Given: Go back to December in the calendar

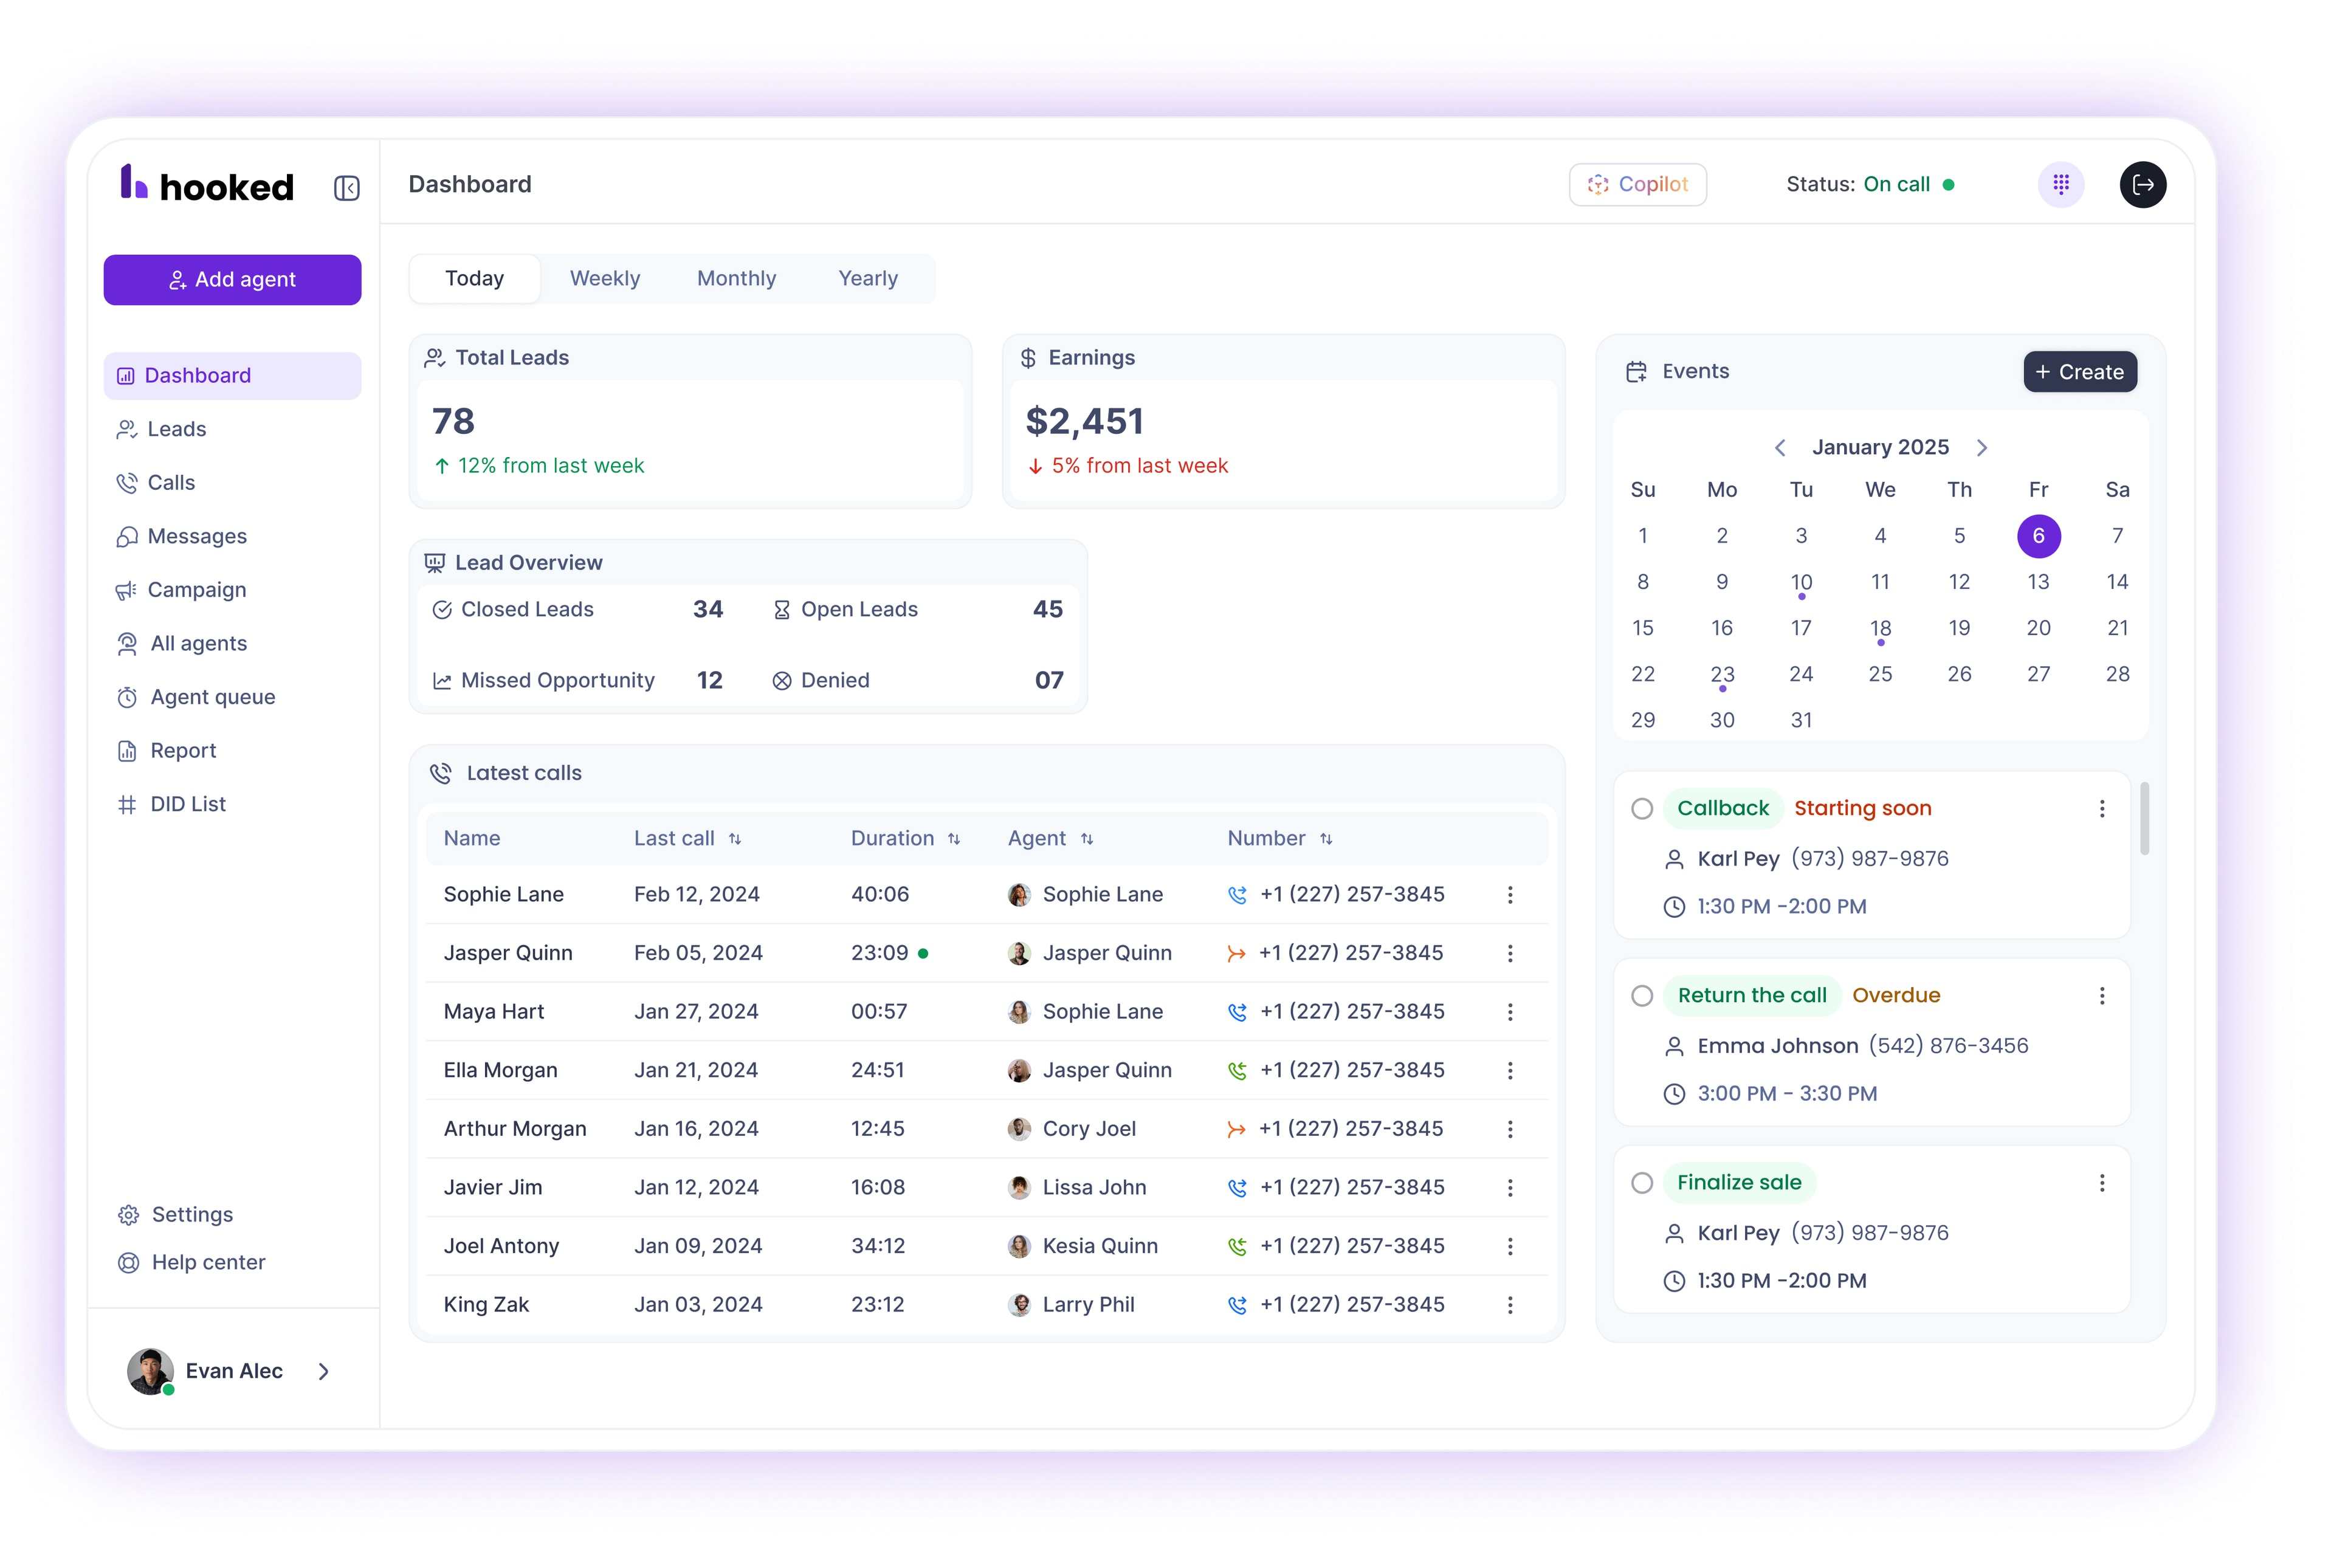Looking at the screenshot, I should tap(1779, 447).
